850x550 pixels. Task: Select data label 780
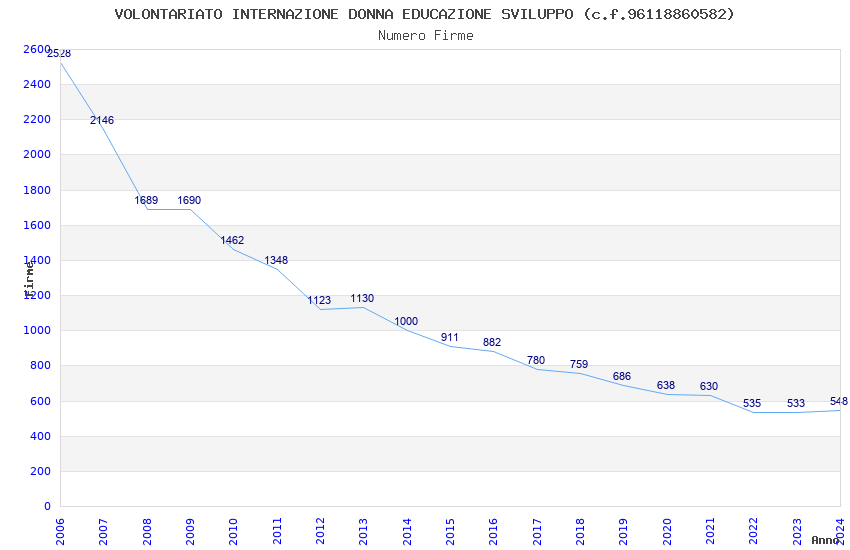click(x=536, y=360)
